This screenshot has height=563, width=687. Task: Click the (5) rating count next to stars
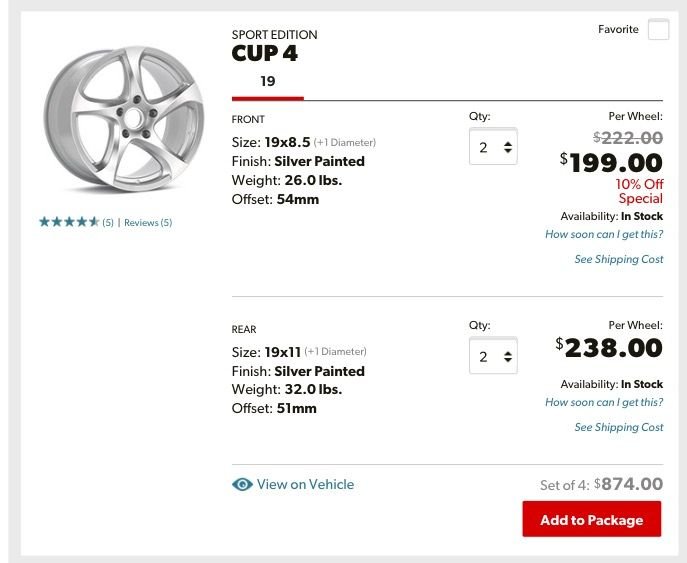point(108,223)
